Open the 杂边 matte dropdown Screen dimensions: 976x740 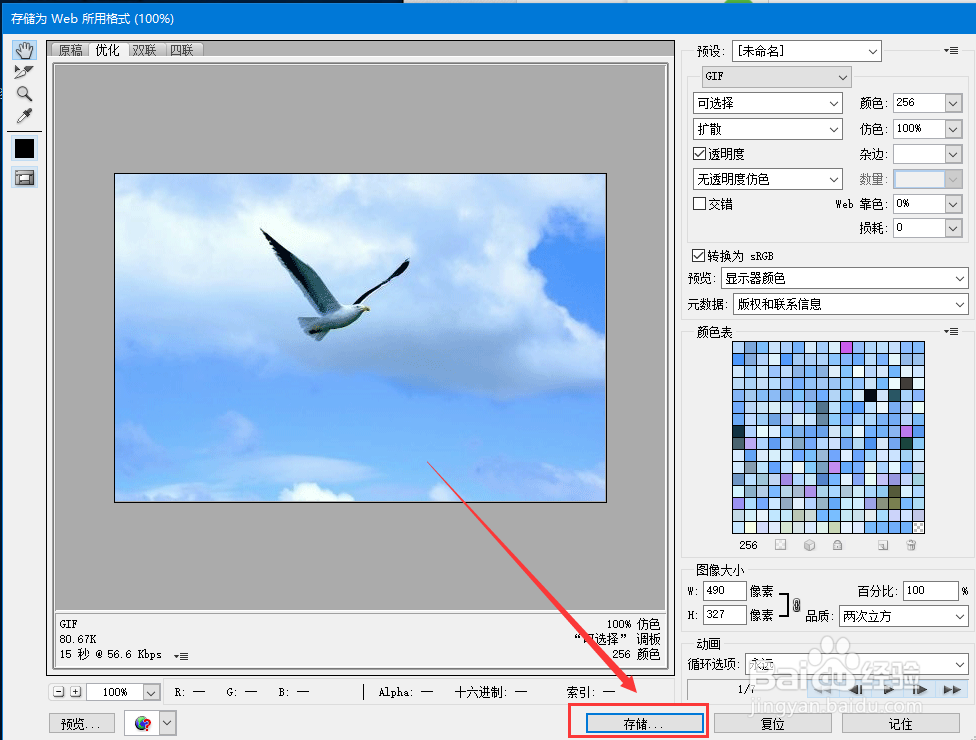[953, 154]
